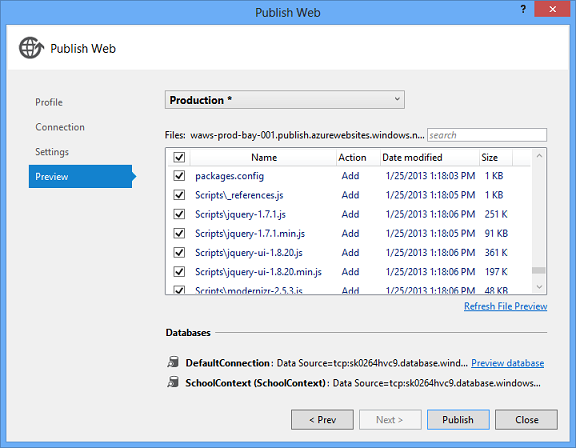The height and width of the screenshot is (448, 576).
Task: Switch to the Settings tab
Action: click(52, 152)
